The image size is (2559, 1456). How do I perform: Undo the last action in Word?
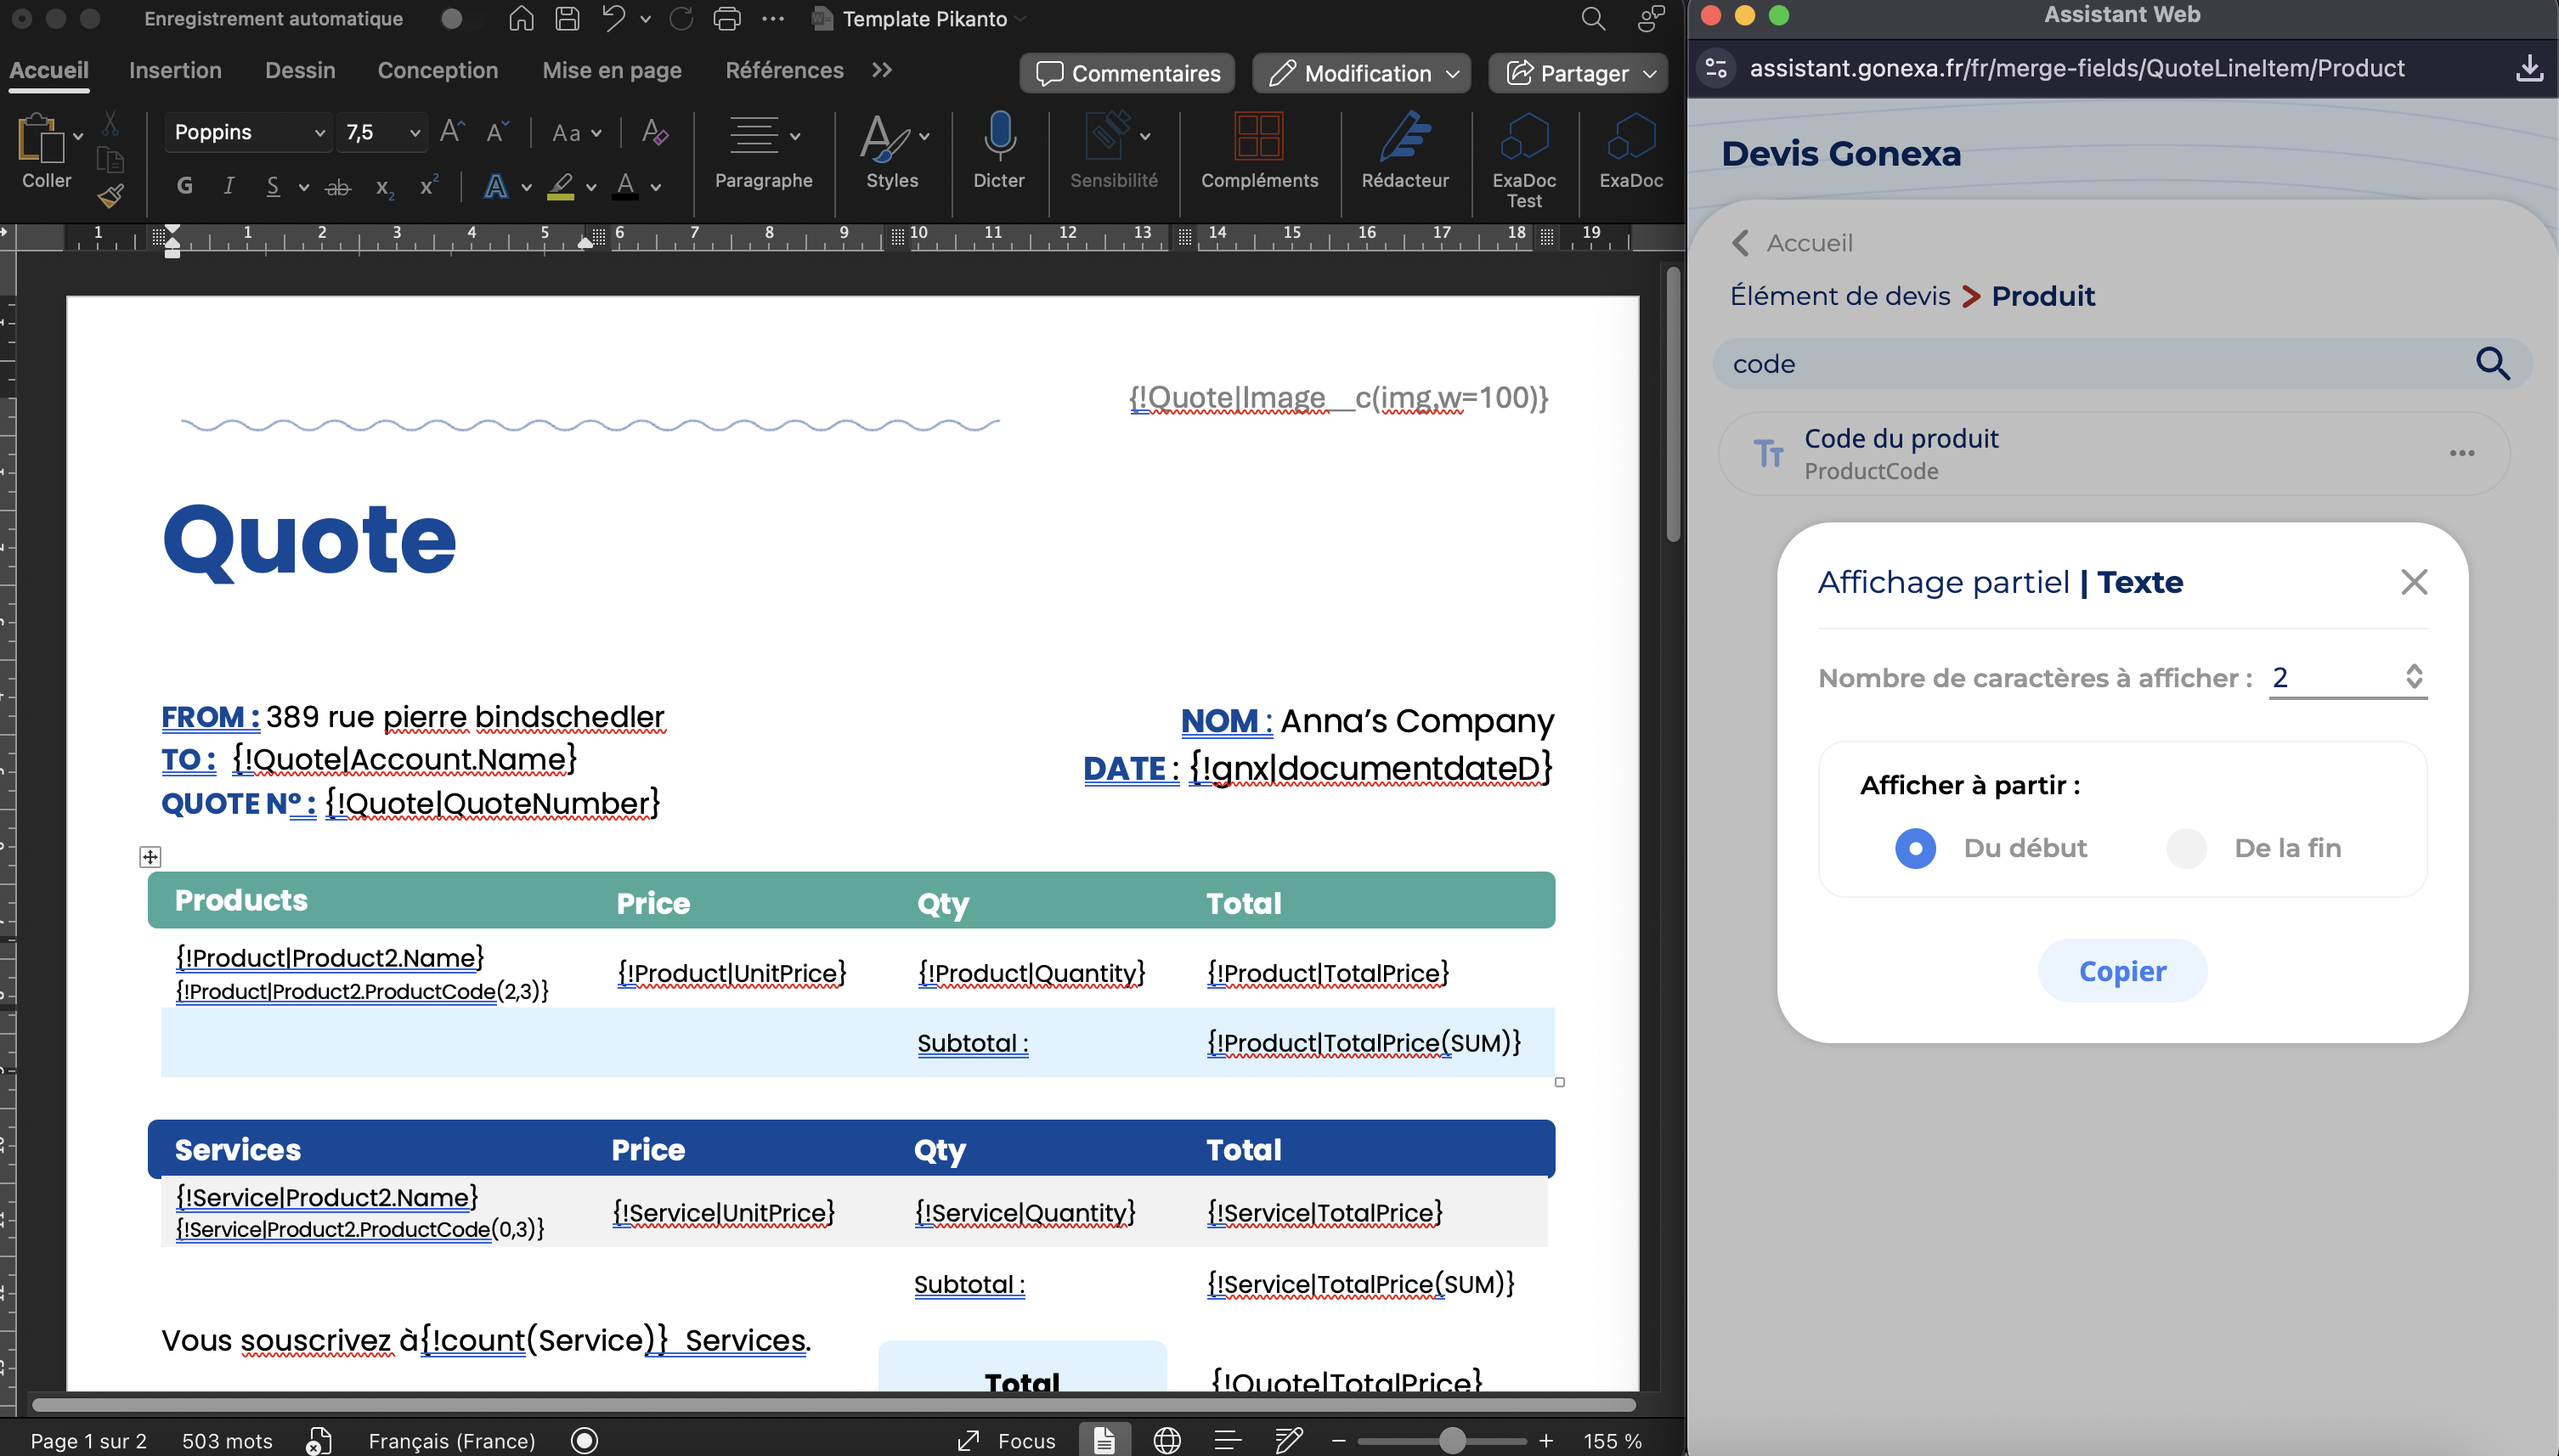point(613,19)
